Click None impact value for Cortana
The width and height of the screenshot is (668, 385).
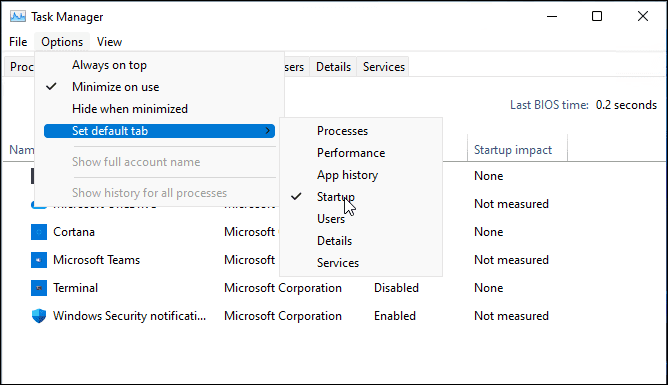click(x=489, y=232)
